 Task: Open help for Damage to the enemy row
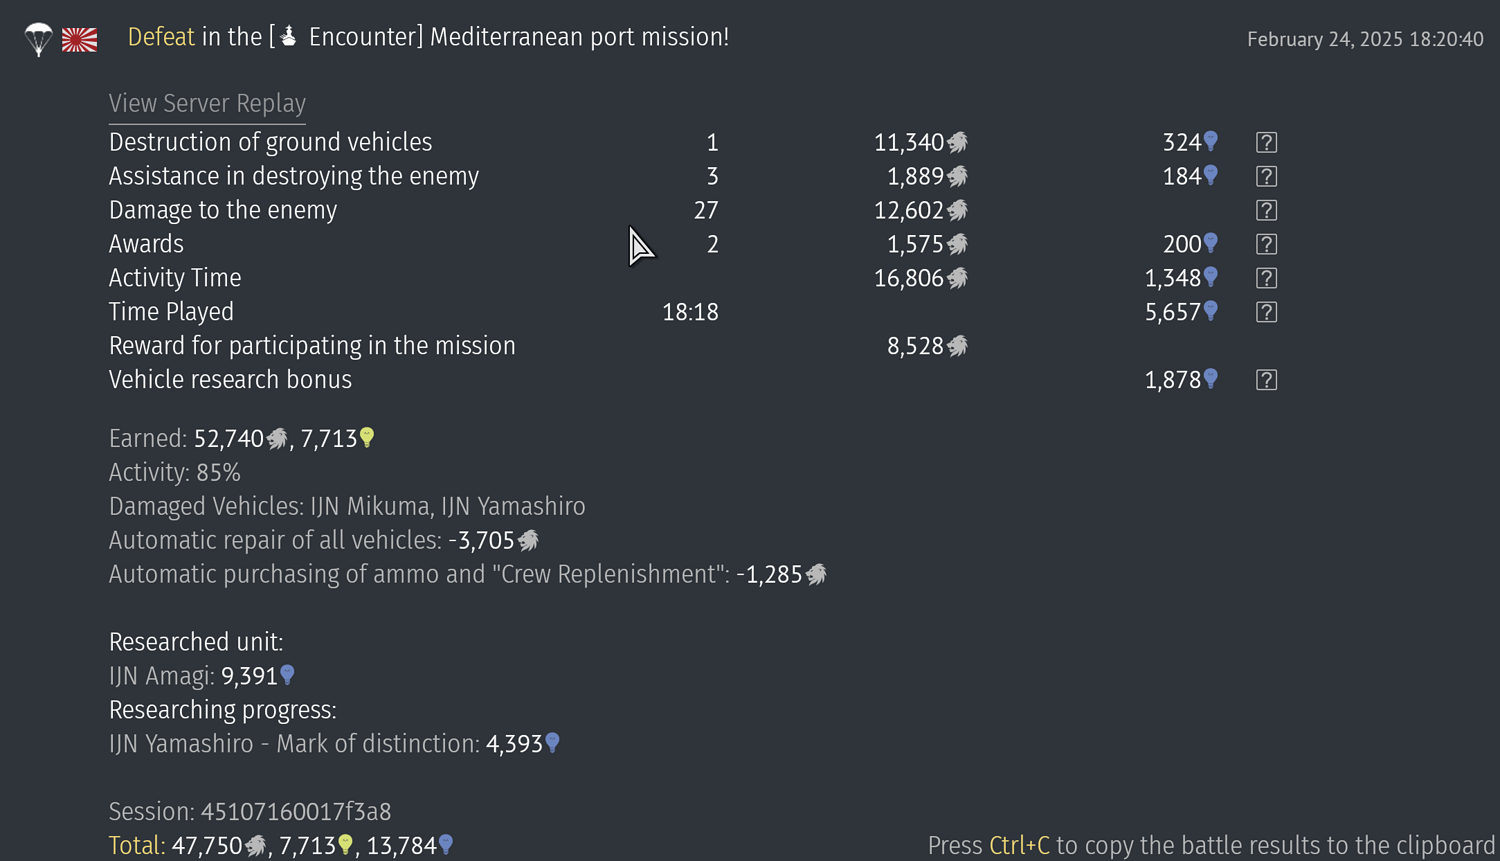tap(1266, 210)
